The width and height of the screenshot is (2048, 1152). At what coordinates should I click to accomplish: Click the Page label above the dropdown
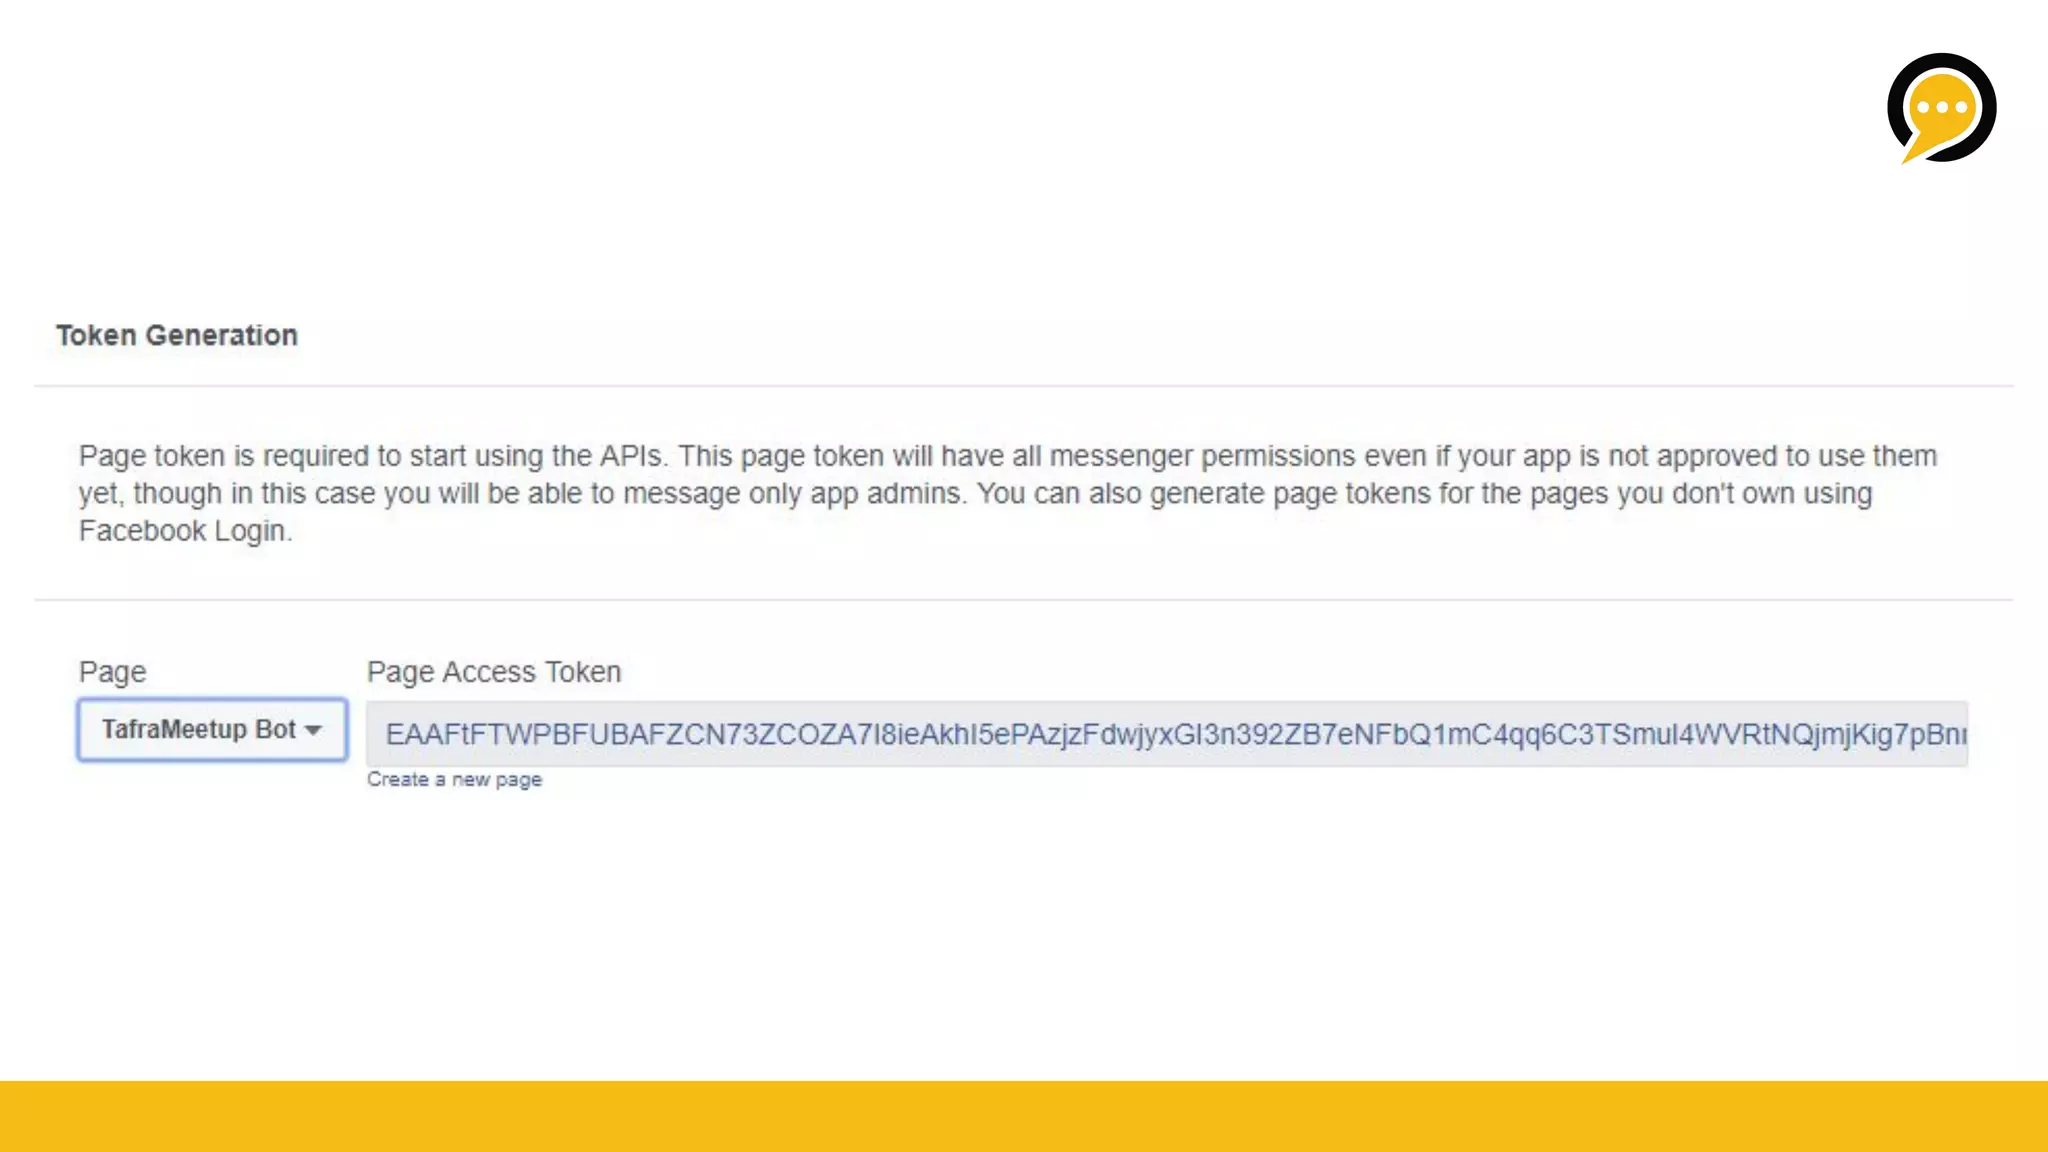click(113, 672)
